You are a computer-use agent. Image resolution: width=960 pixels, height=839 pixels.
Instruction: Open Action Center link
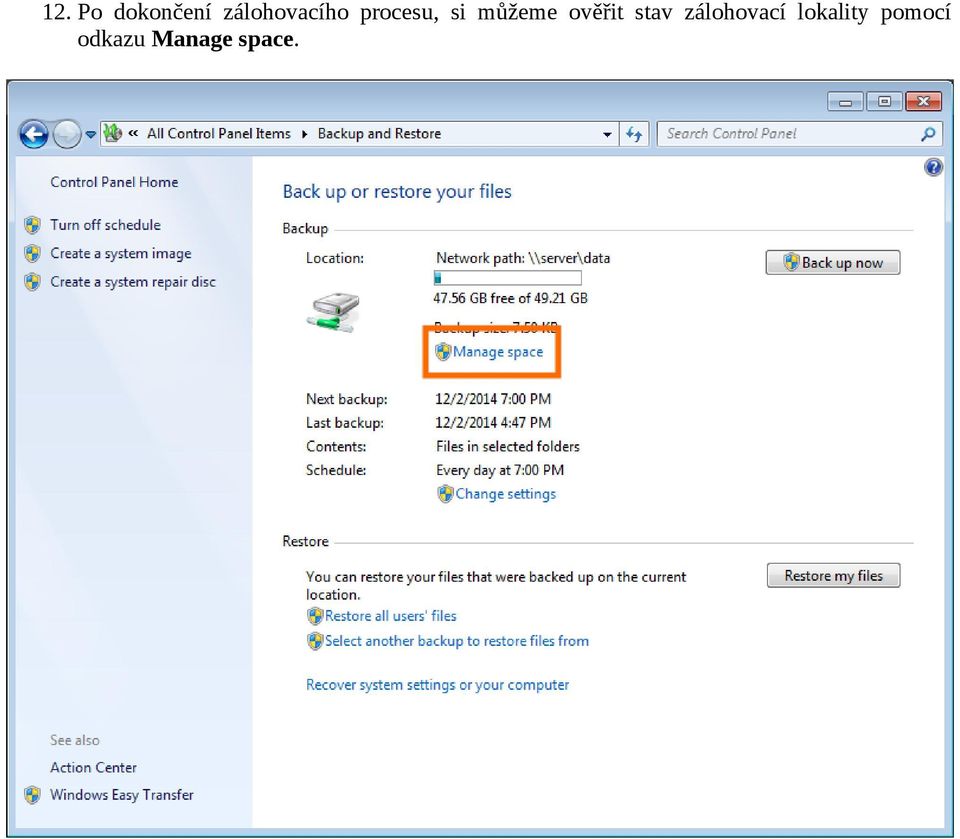[93, 767]
